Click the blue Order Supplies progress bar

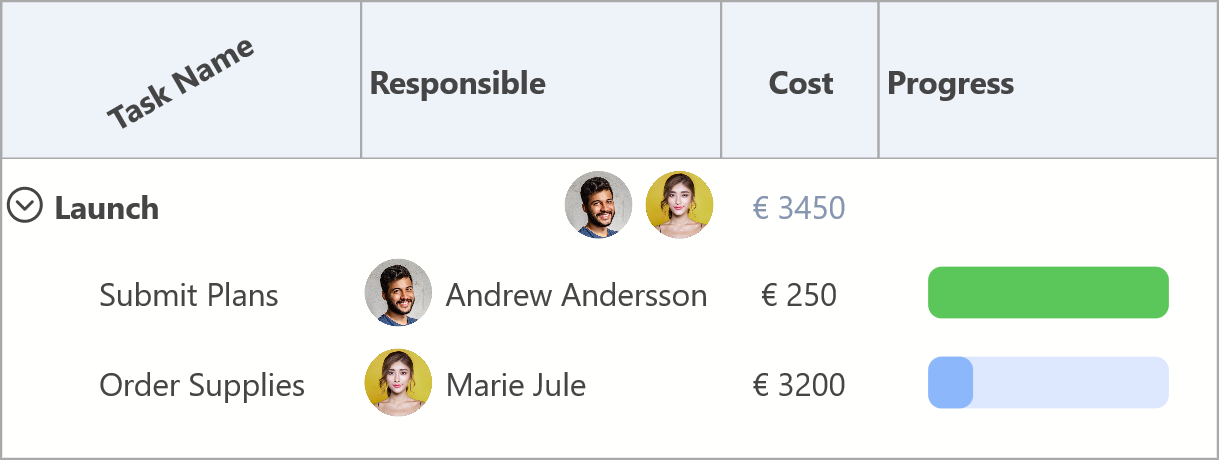pos(1048,383)
